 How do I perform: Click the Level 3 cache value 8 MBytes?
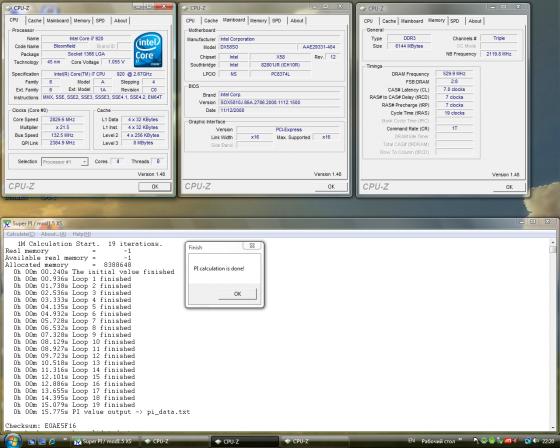pyautogui.click(x=143, y=143)
